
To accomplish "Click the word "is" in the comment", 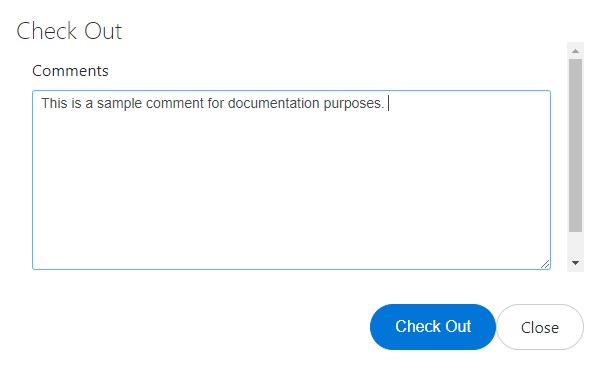I will pos(76,103).
